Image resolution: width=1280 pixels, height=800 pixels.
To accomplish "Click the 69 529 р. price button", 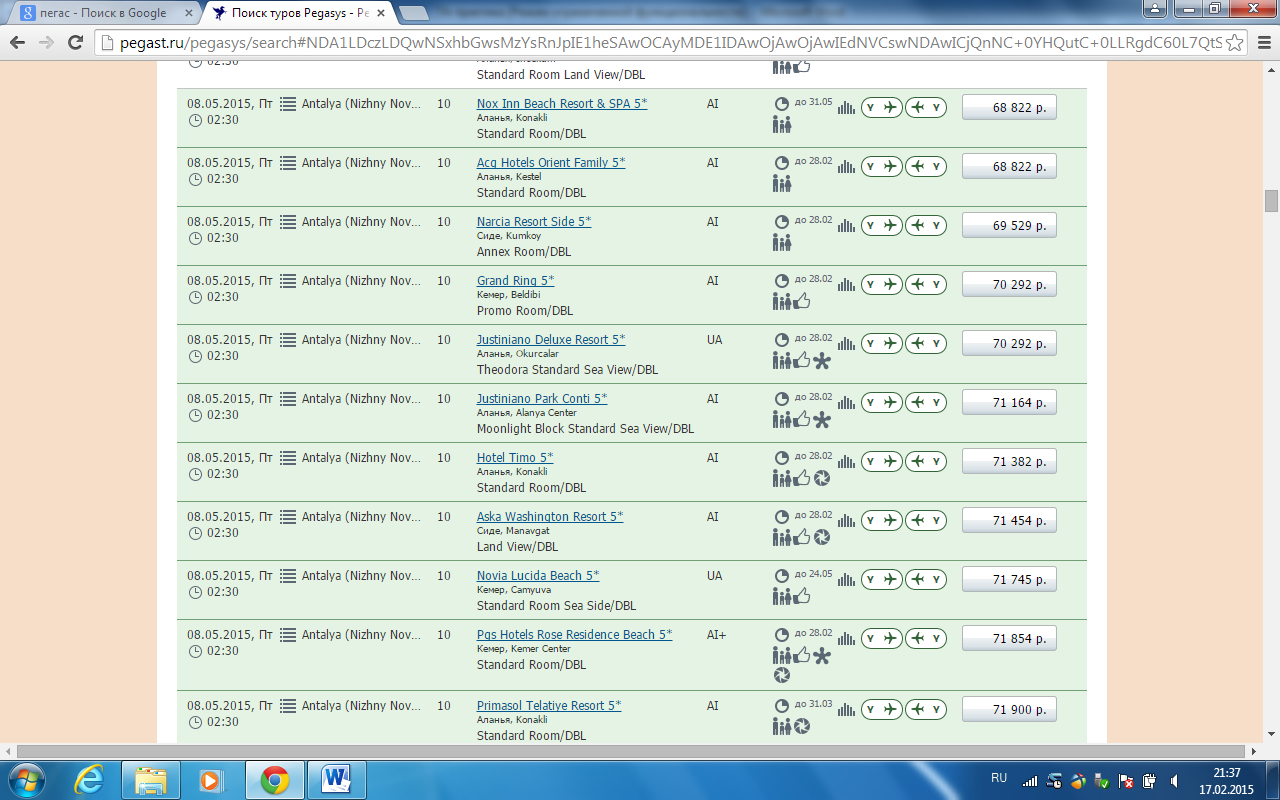I will pyautogui.click(x=1009, y=226).
